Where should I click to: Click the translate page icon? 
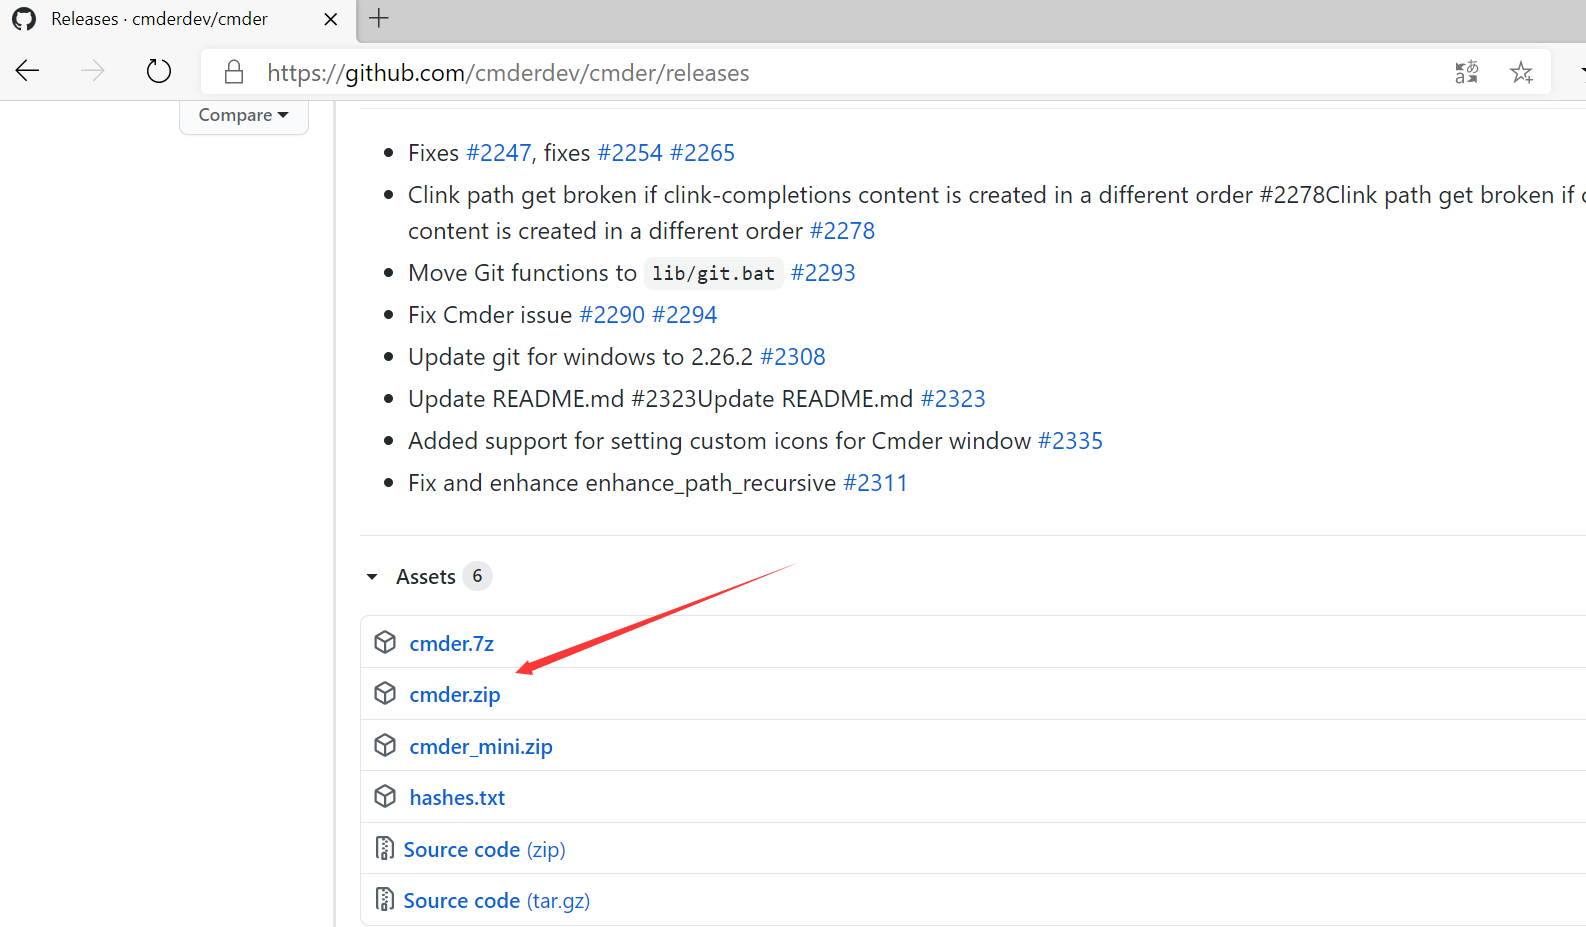pyautogui.click(x=1467, y=72)
